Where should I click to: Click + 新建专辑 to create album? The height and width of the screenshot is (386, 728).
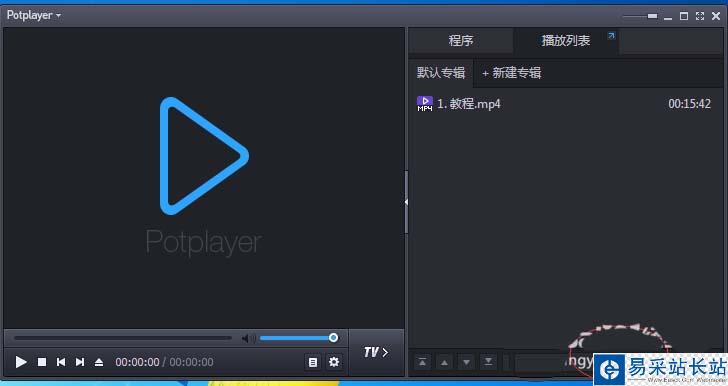[x=512, y=73]
